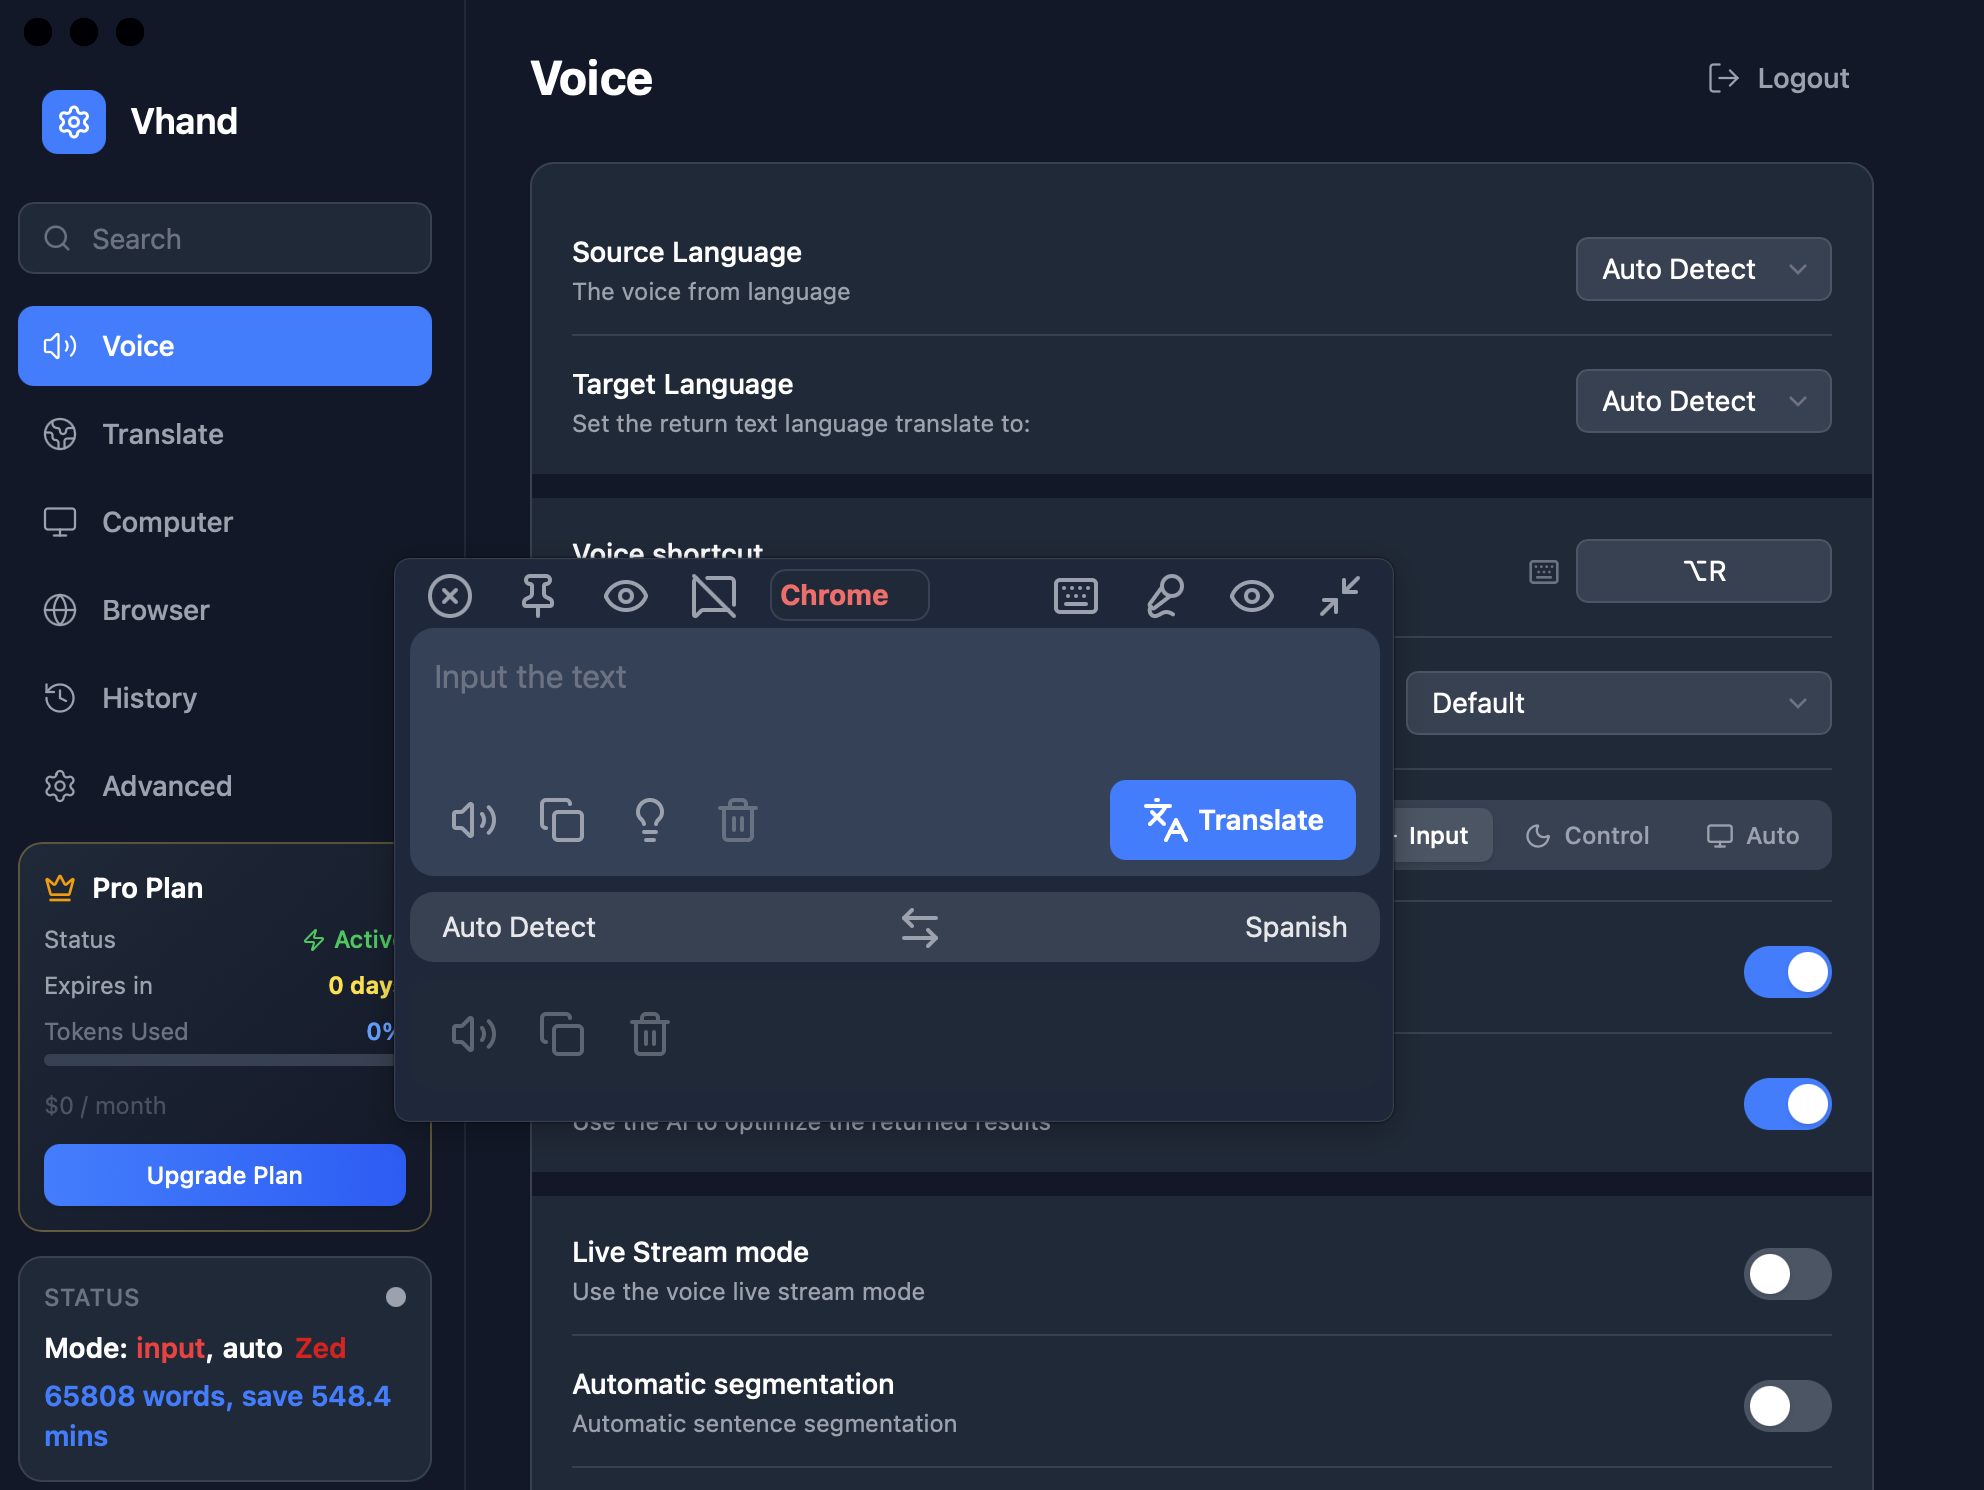1984x1490 pixels.
Task: Click the lightbulb icon below text input
Action: click(x=649, y=820)
